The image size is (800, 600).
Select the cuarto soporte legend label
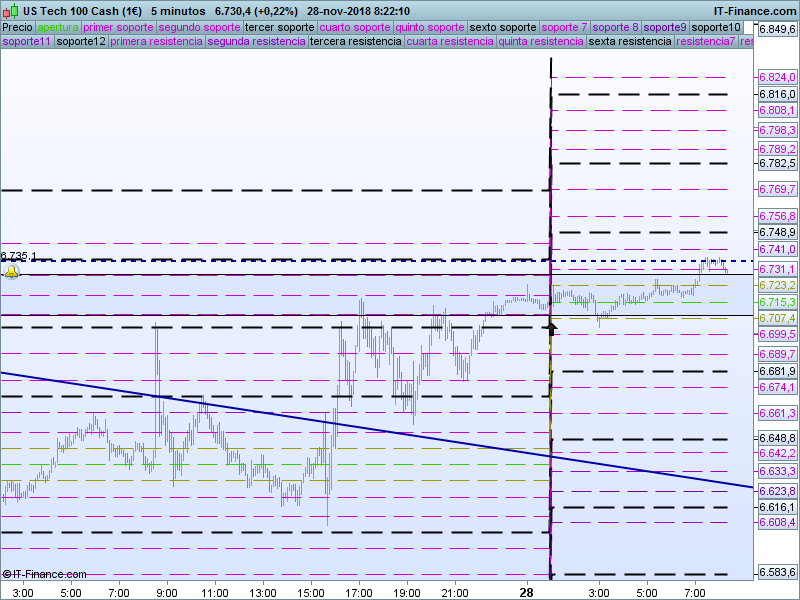tap(355, 28)
